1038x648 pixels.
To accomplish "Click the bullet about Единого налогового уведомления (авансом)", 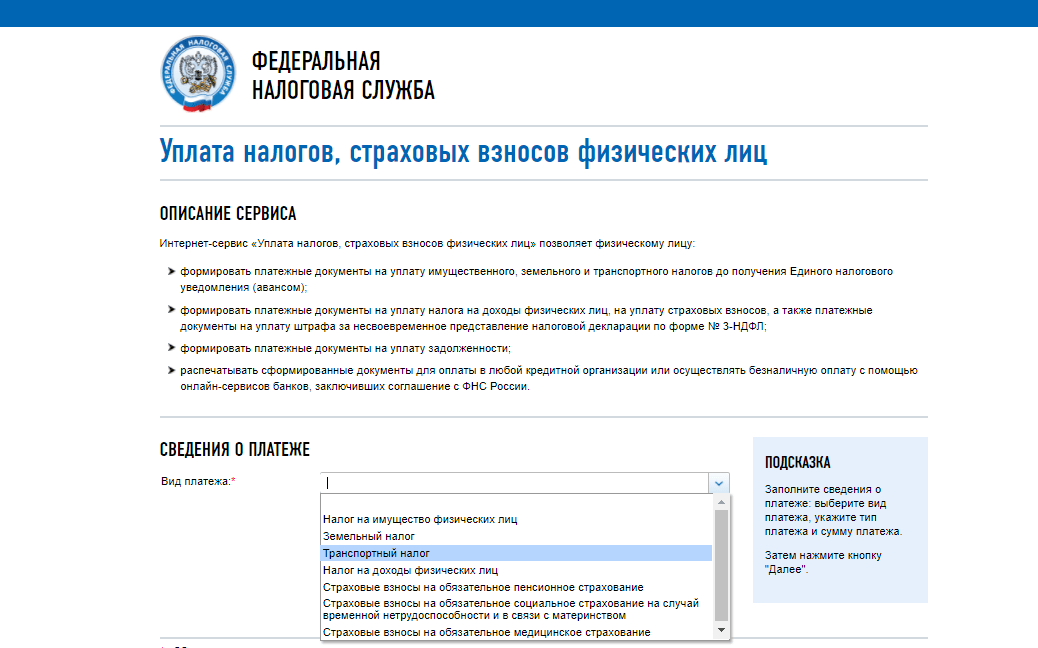I will tap(536, 279).
